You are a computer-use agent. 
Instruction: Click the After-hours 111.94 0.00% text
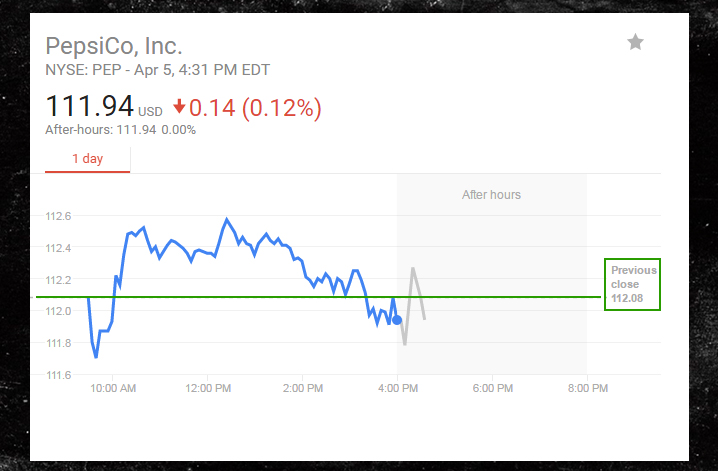[x=120, y=129]
